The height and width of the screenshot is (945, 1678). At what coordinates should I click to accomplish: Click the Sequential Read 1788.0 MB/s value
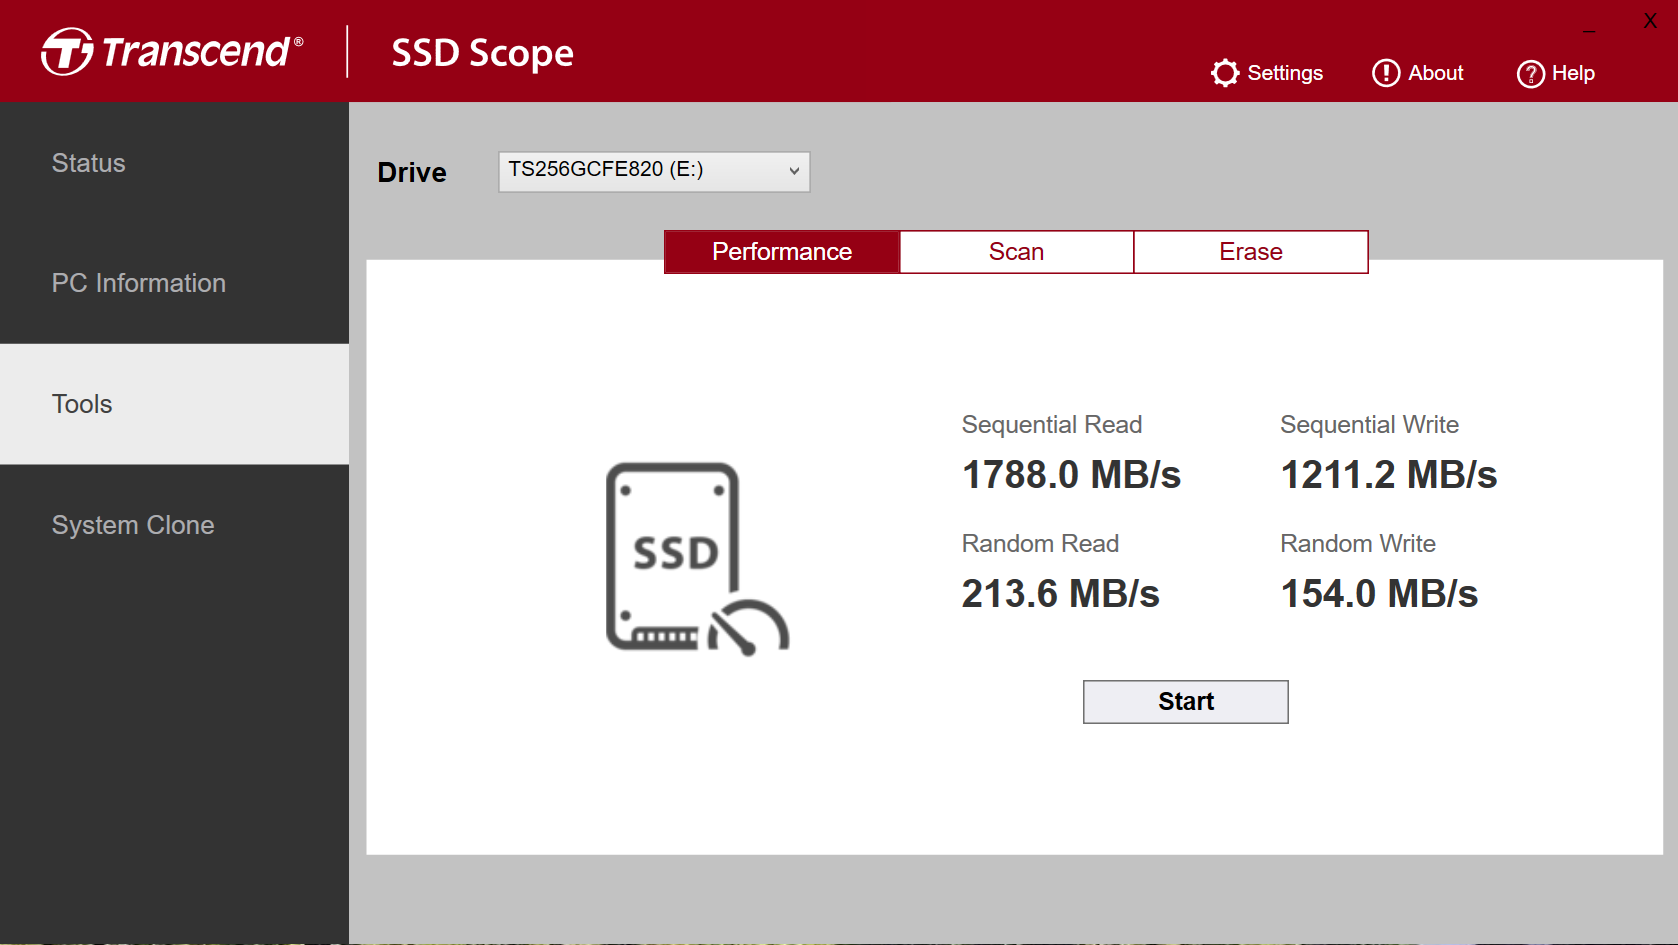click(1071, 475)
